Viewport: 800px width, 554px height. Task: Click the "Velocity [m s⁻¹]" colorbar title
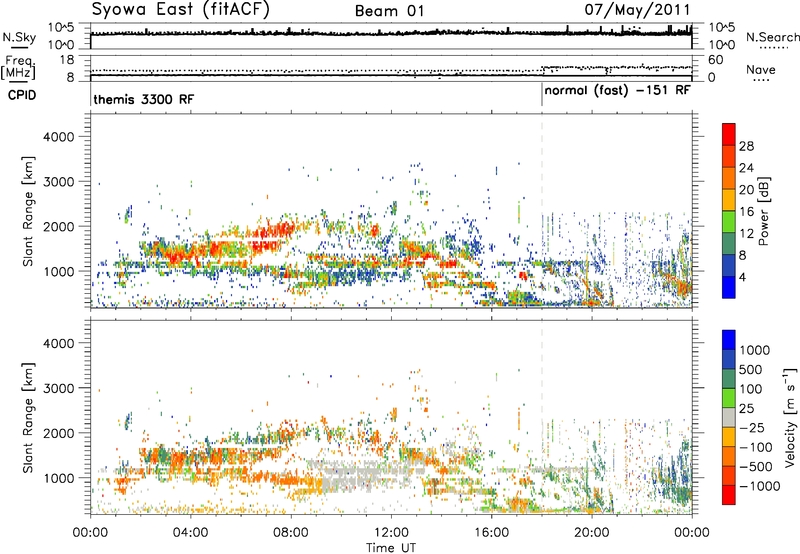pos(790,417)
